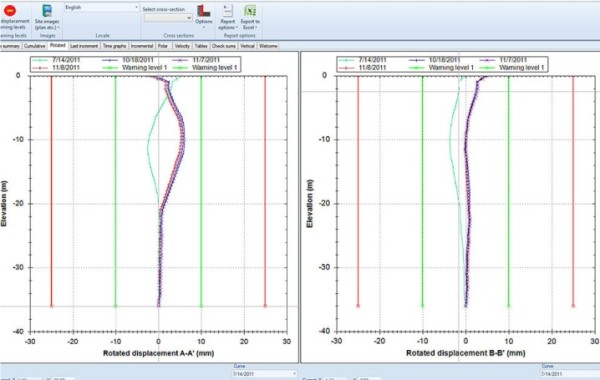Image resolution: width=600 pixels, height=380 pixels.
Task: Open the Check sums tab
Action: tap(224, 46)
